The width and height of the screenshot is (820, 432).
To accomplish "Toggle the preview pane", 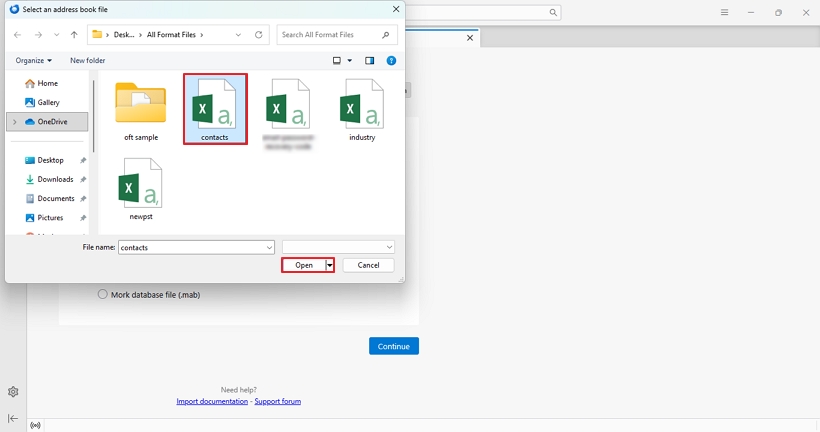I will click(370, 61).
